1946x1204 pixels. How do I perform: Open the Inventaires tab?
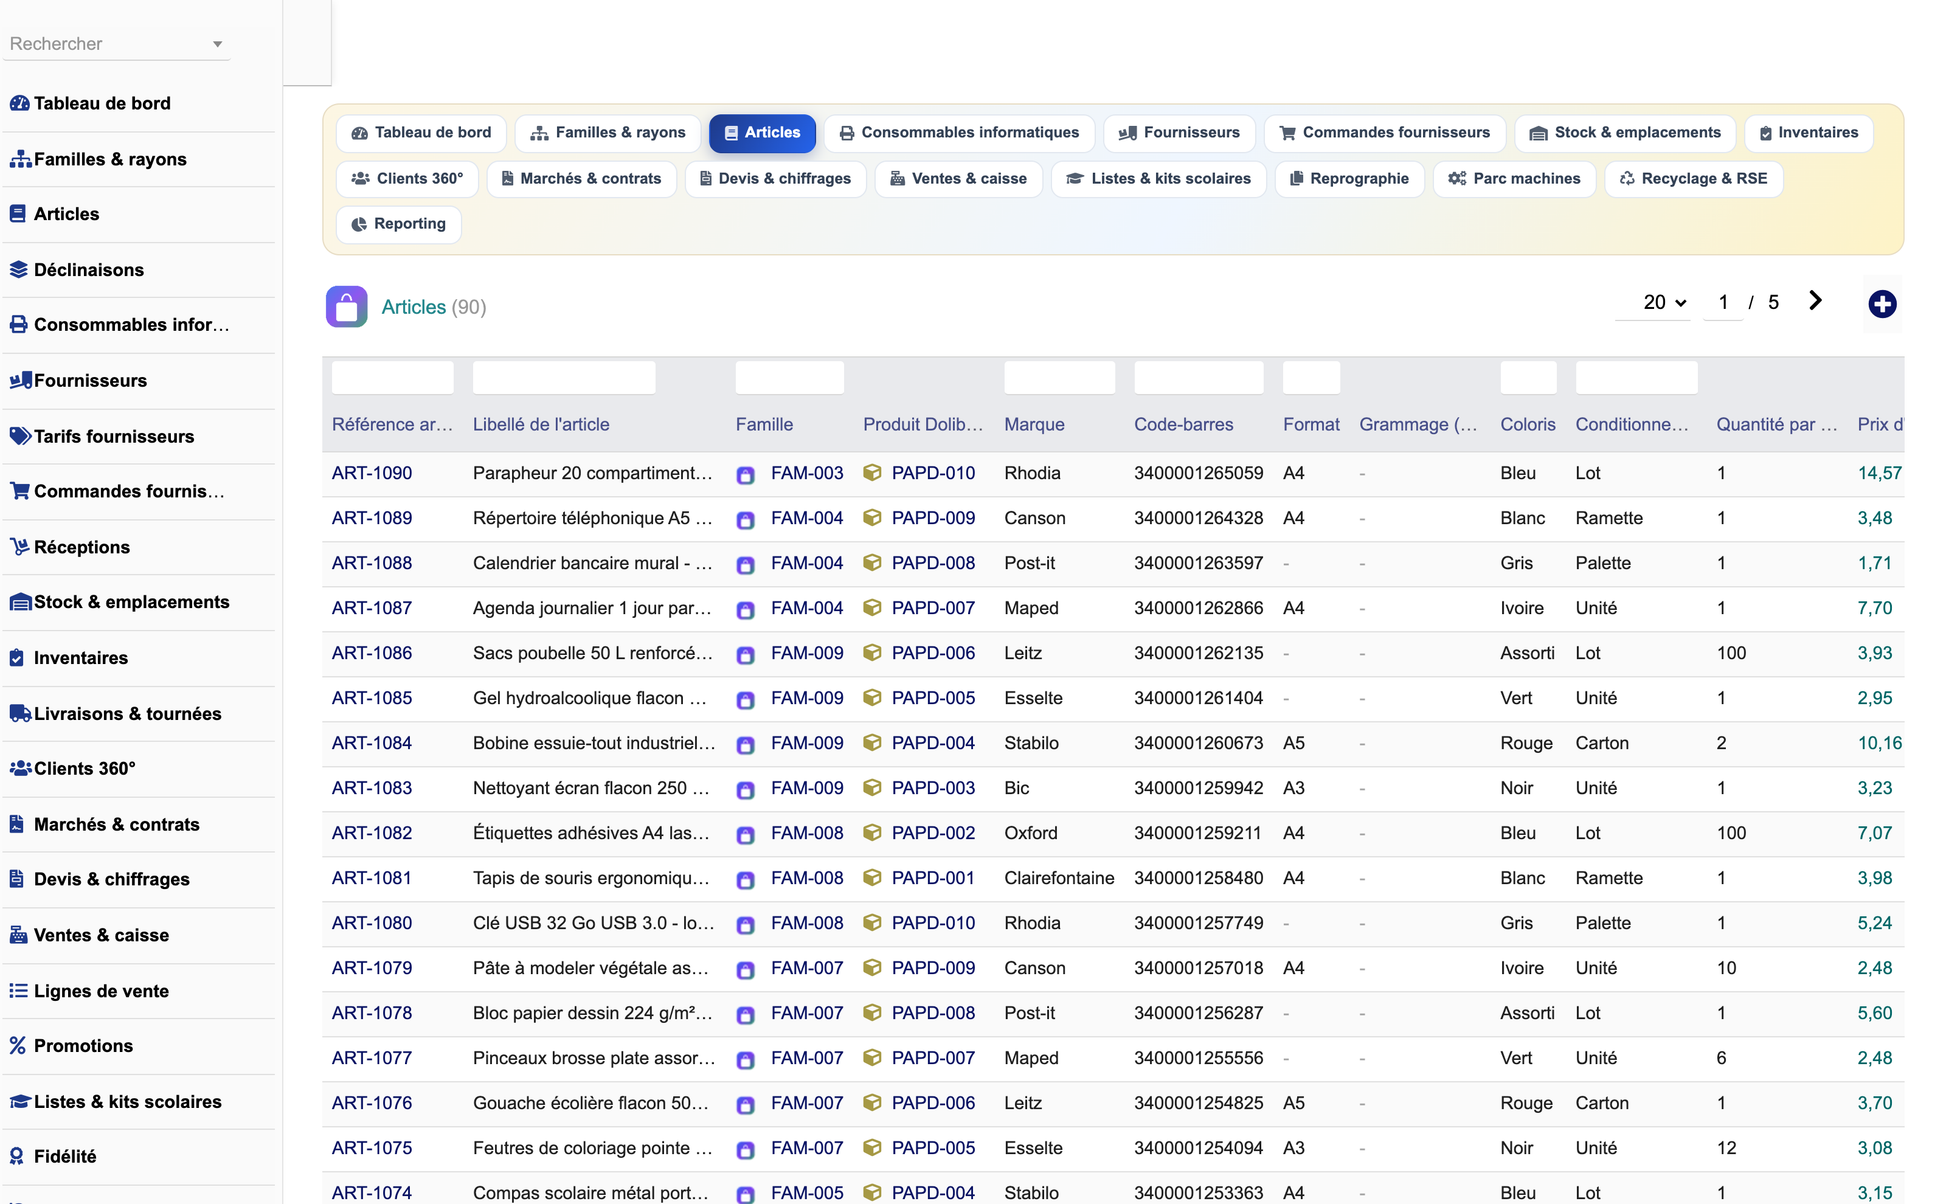(x=1808, y=133)
